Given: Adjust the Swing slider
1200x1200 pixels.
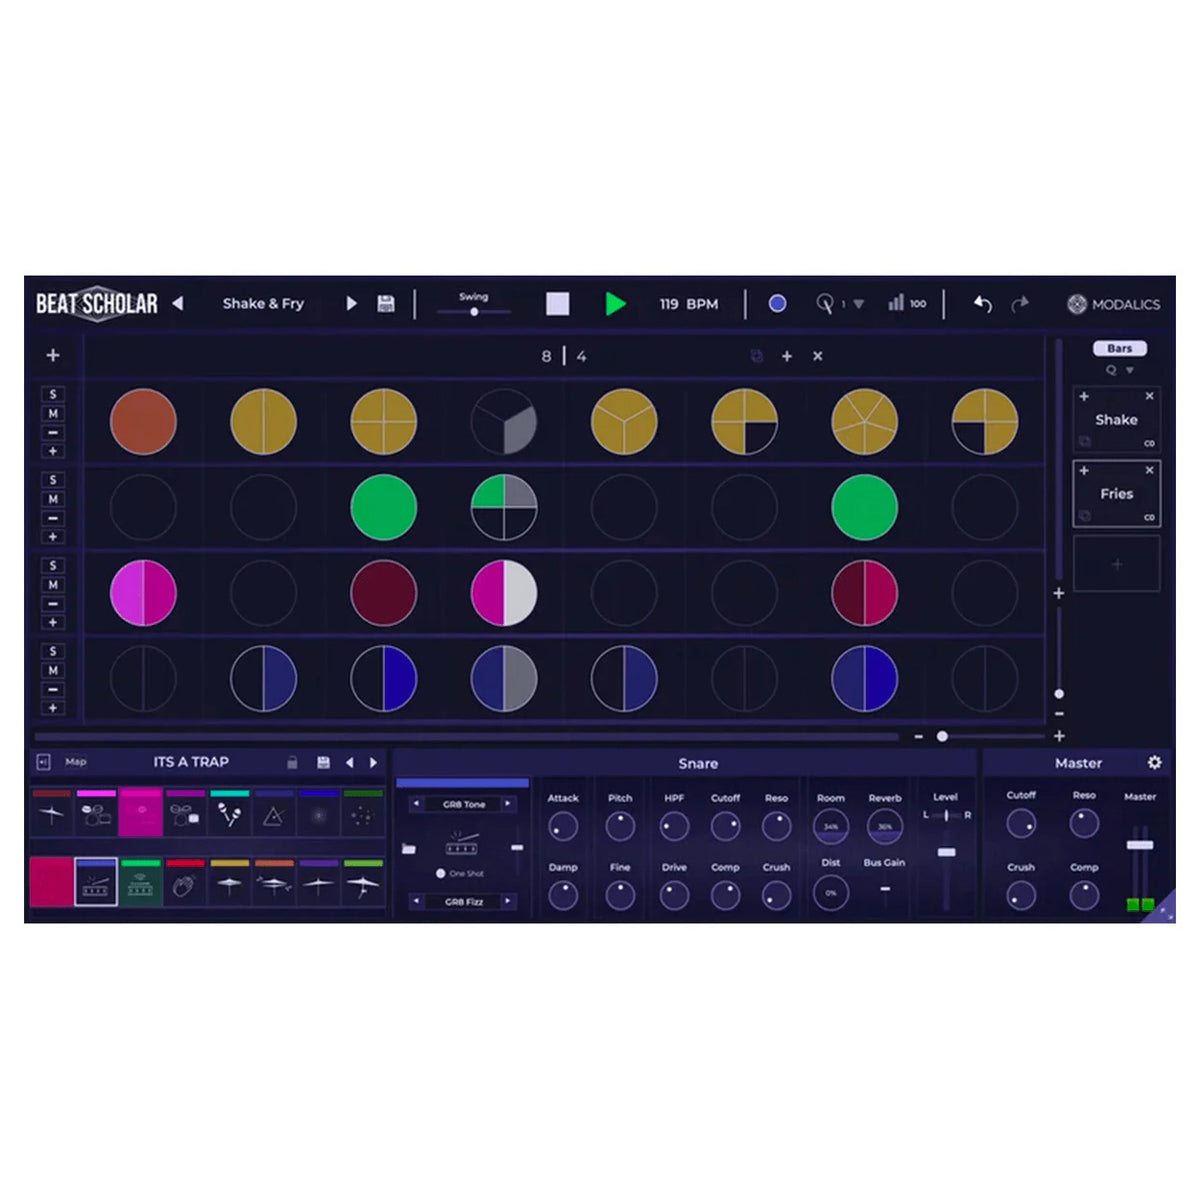Looking at the screenshot, I should pyautogui.click(x=474, y=312).
